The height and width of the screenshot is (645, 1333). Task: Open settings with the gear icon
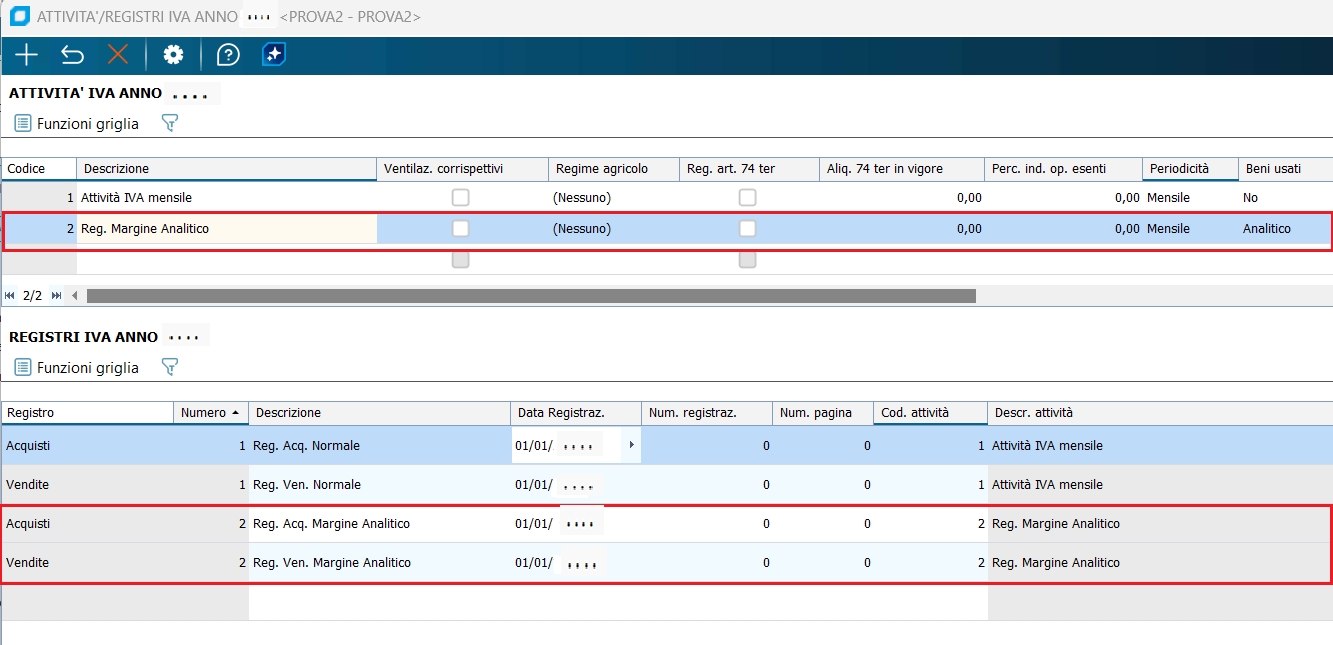point(174,55)
